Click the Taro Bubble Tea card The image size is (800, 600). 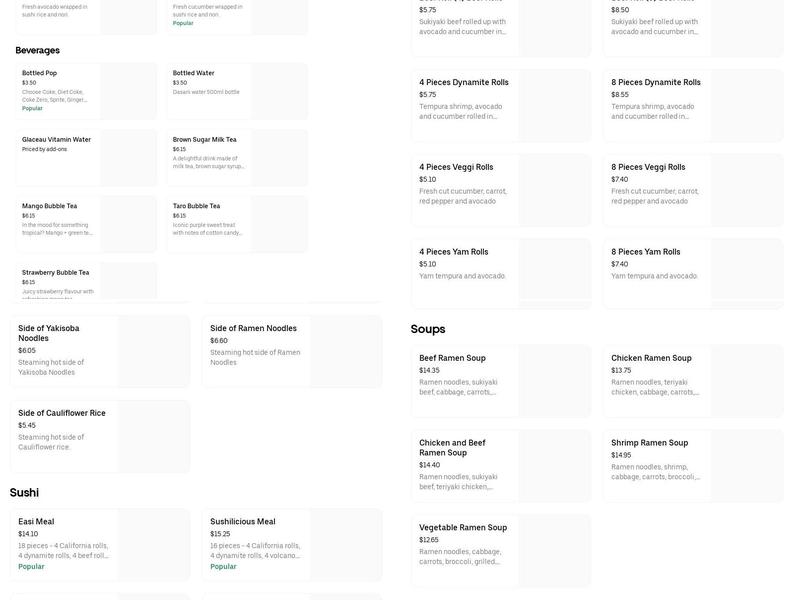click(x=237, y=223)
